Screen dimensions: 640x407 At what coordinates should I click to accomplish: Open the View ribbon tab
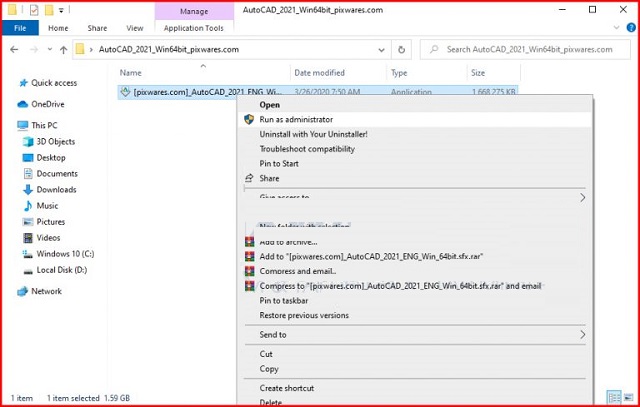click(x=135, y=28)
